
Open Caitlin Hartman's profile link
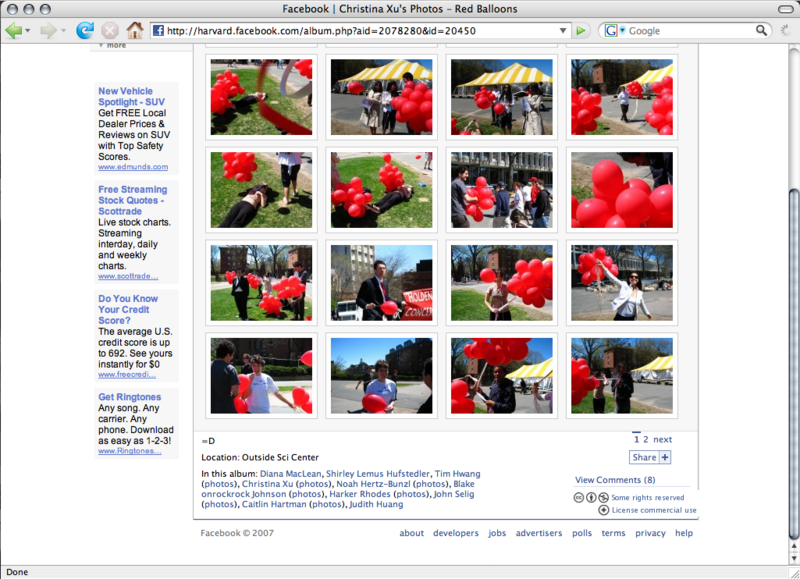(x=274, y=504)
